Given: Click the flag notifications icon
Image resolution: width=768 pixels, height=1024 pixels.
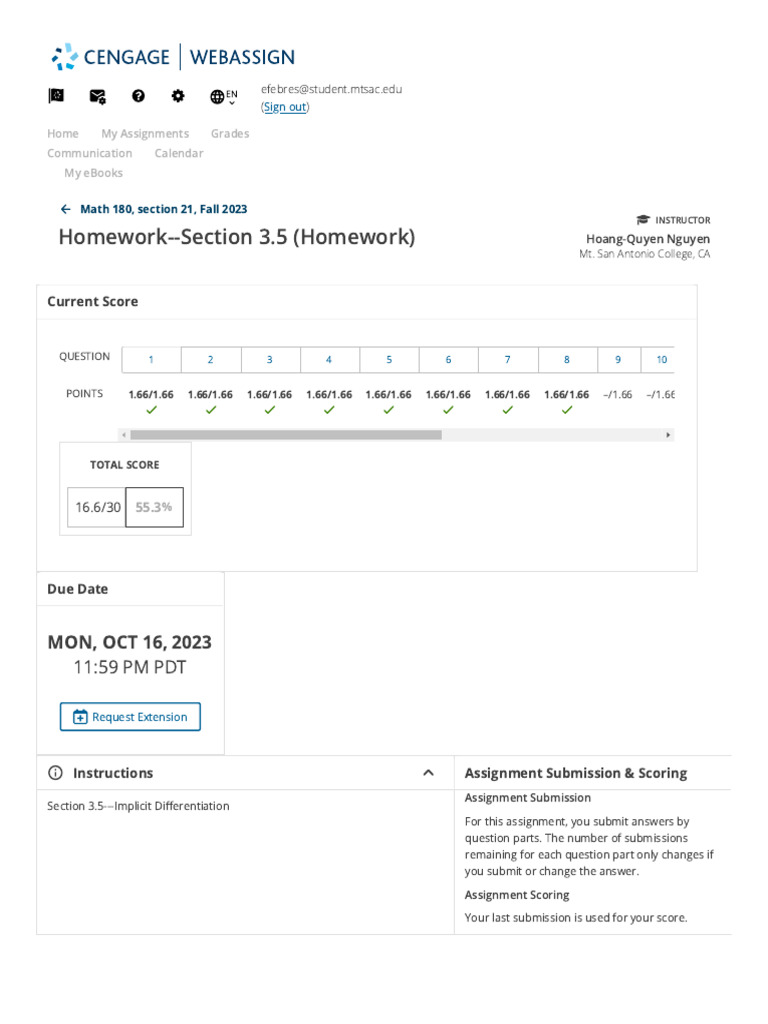Looking at the screenshot, I should 56,96.
